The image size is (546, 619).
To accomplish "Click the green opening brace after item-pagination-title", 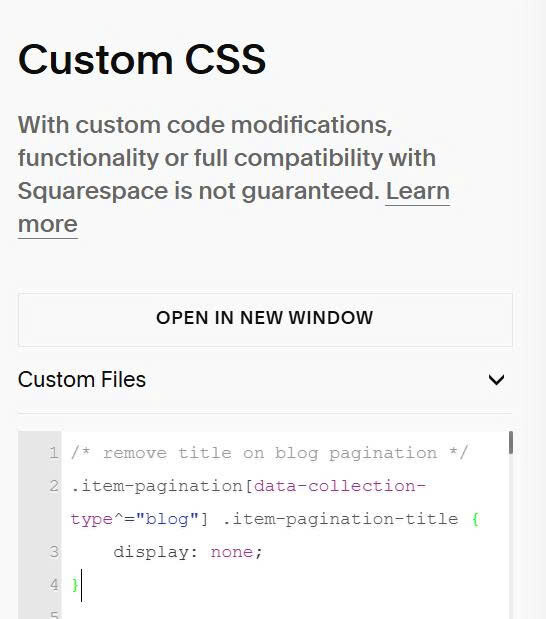I will tap(475, 519).
